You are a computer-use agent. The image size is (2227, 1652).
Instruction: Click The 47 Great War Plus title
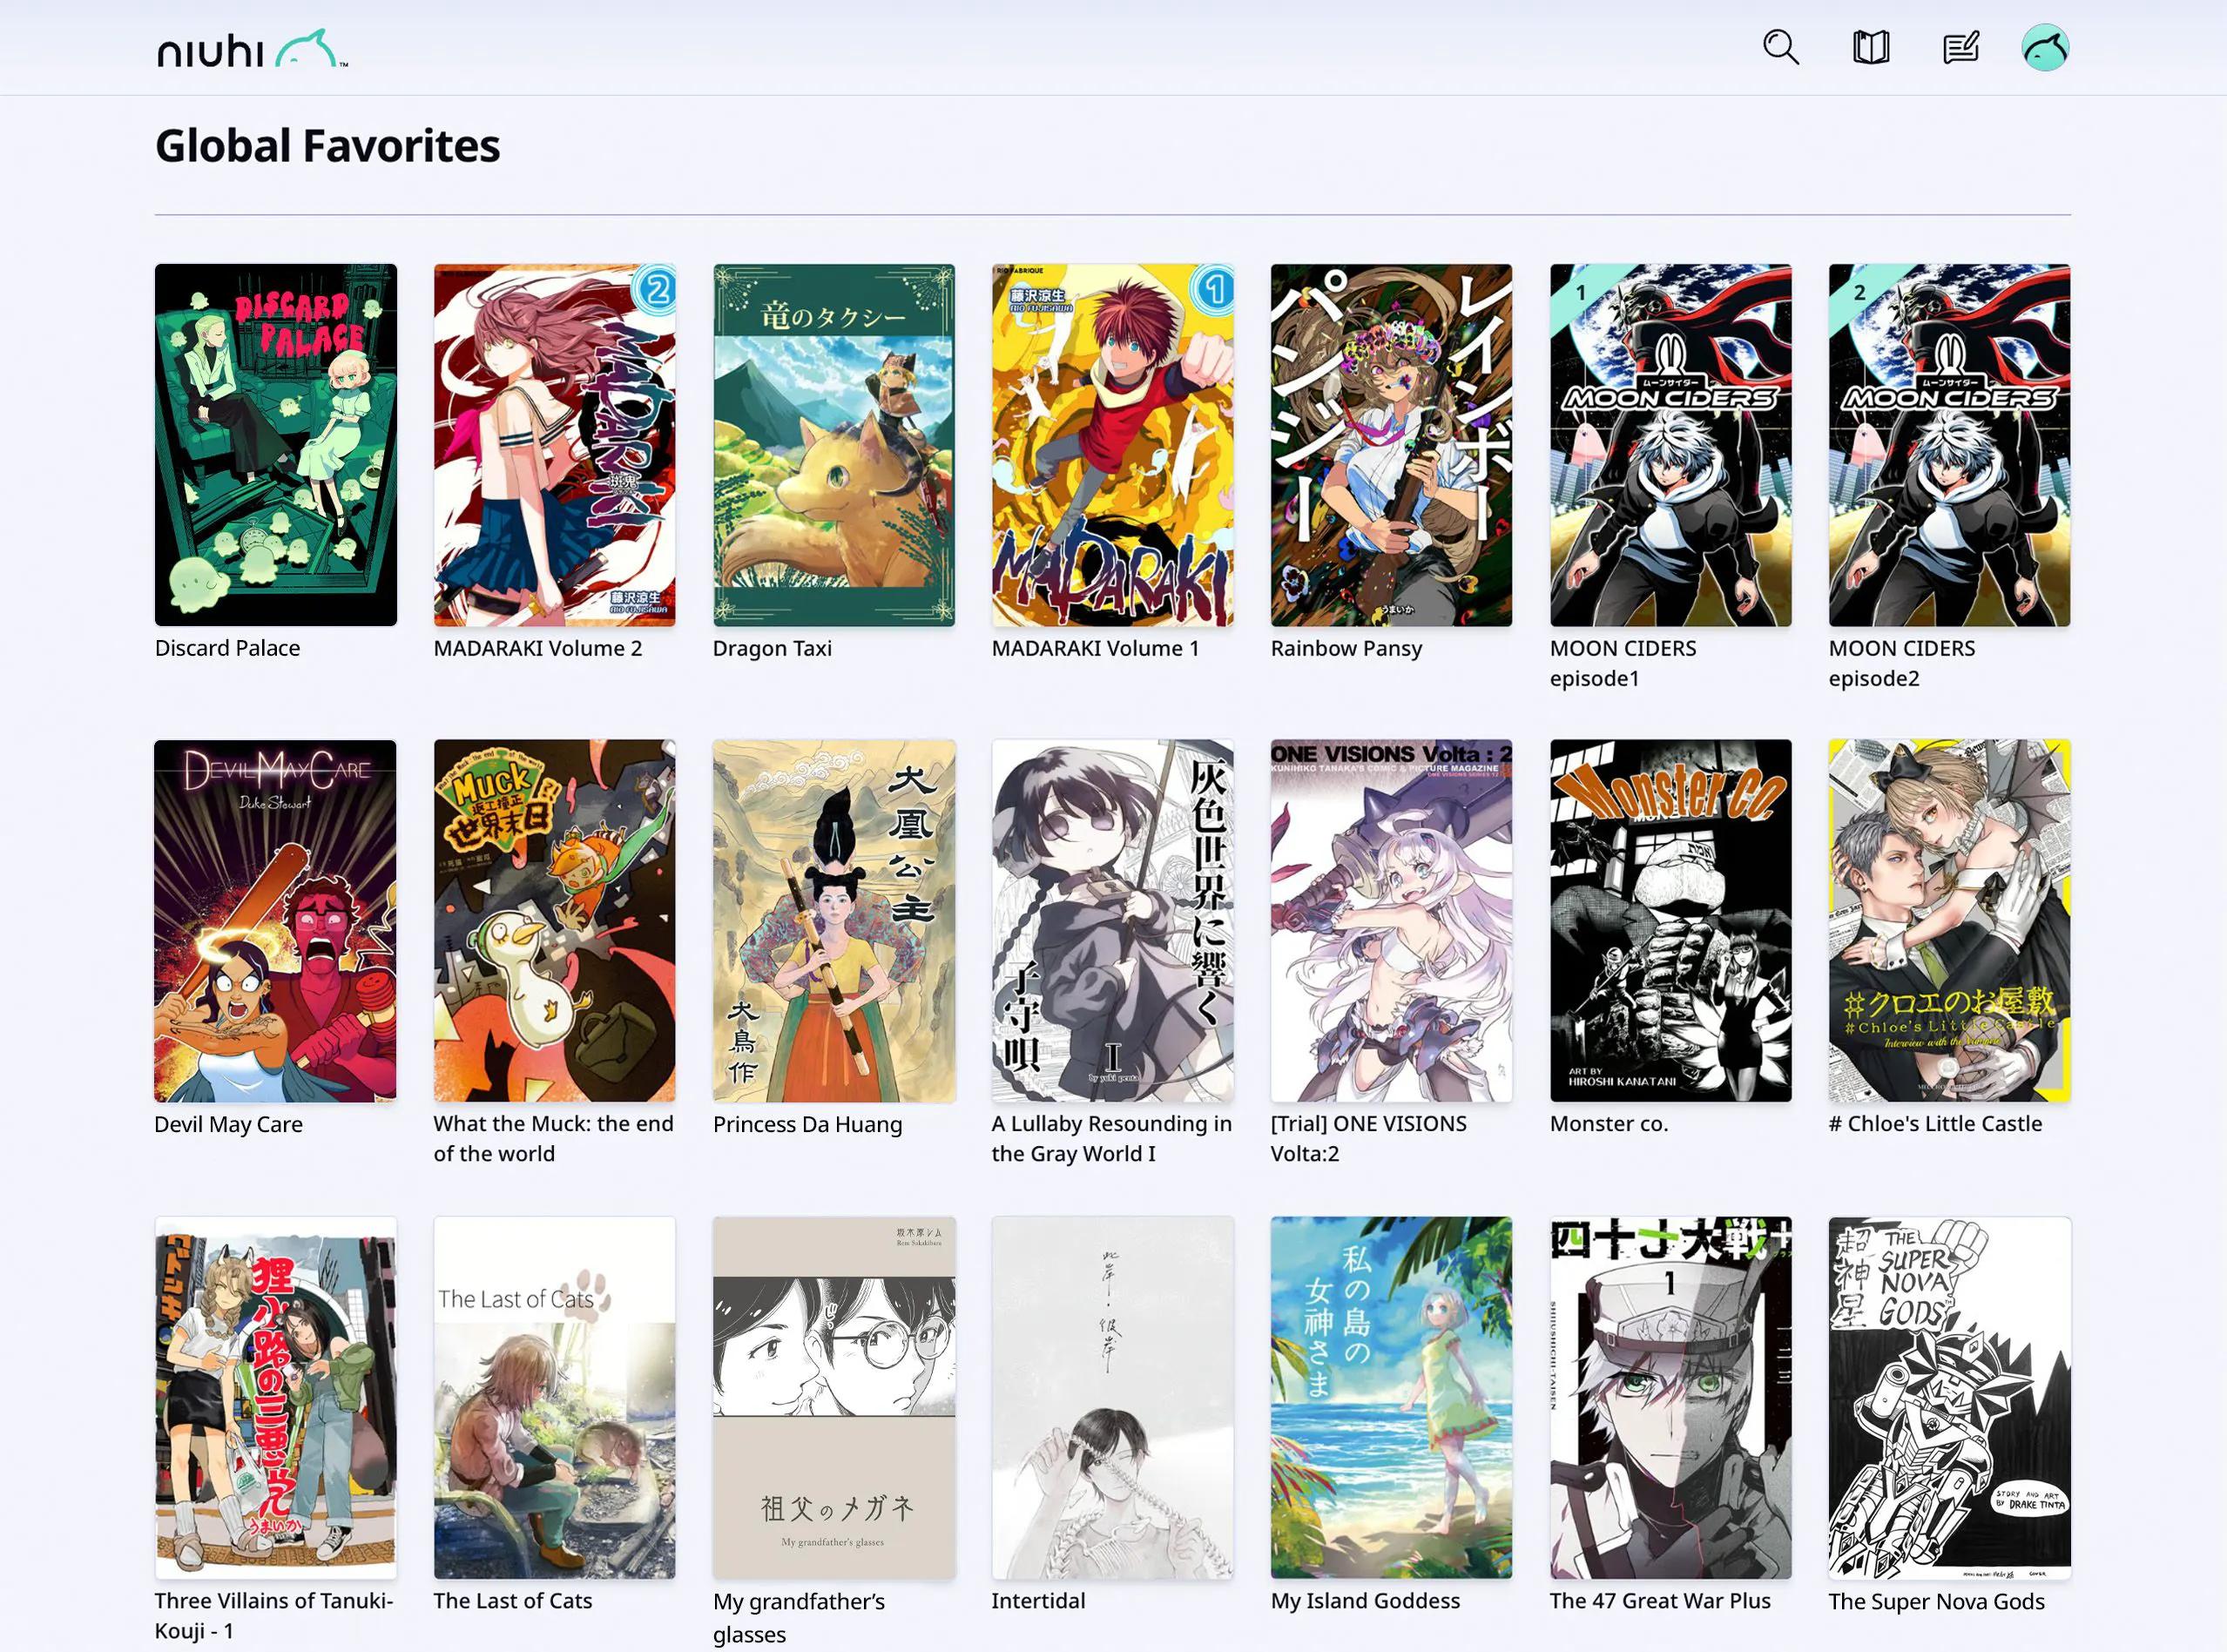point(1660,1601)
